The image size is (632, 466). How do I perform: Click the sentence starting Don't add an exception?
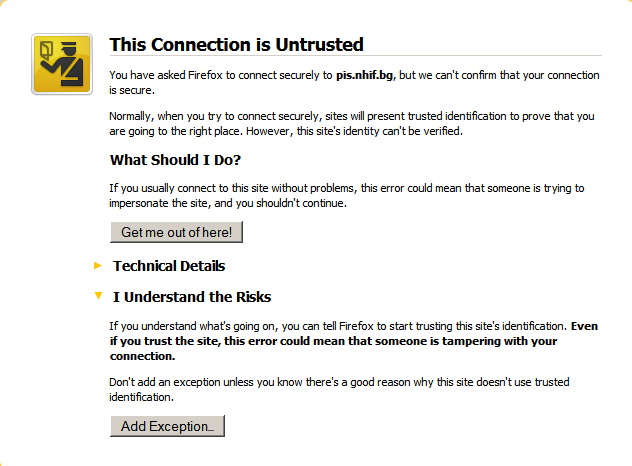tap(339, 389)
